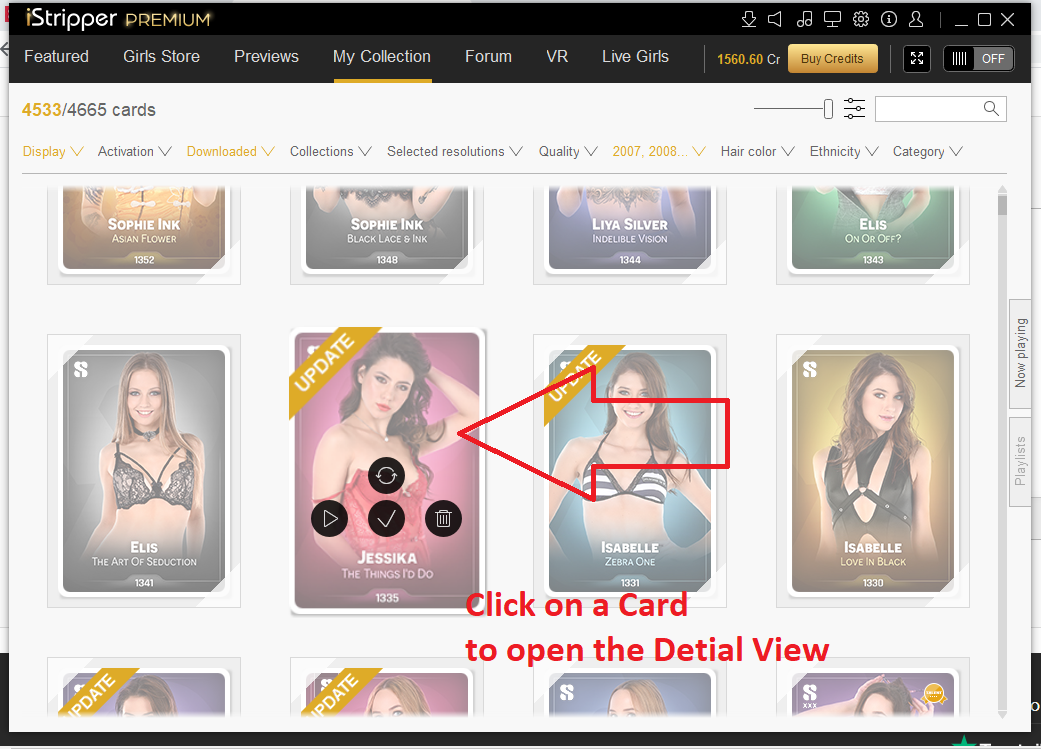The height and width of the screenshot is (749, 1041).
Task: Open the user account icon
Action: click(x=917, y=20)
